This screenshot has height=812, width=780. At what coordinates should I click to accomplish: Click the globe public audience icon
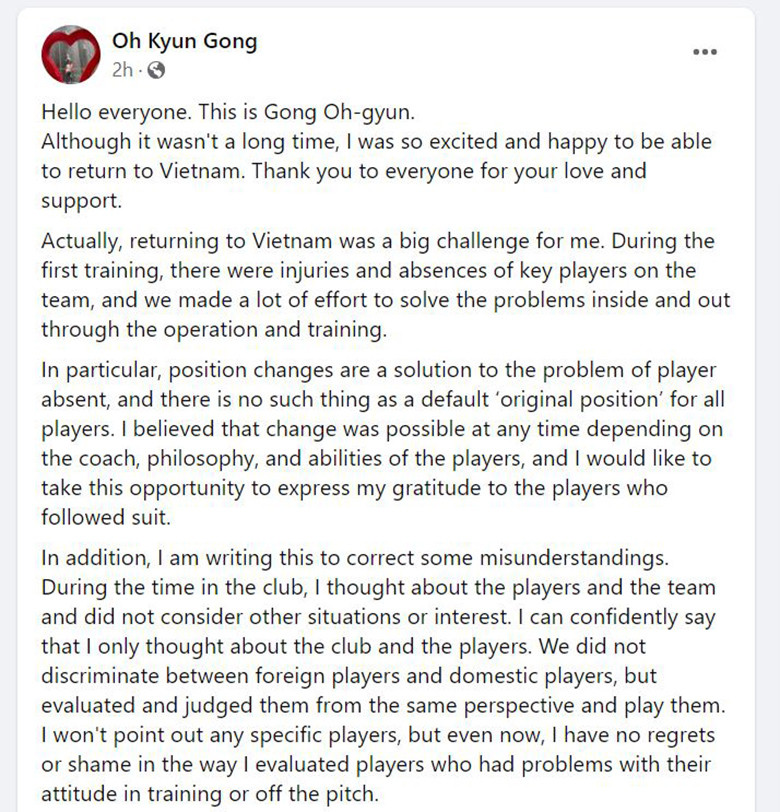click(156, 70)
